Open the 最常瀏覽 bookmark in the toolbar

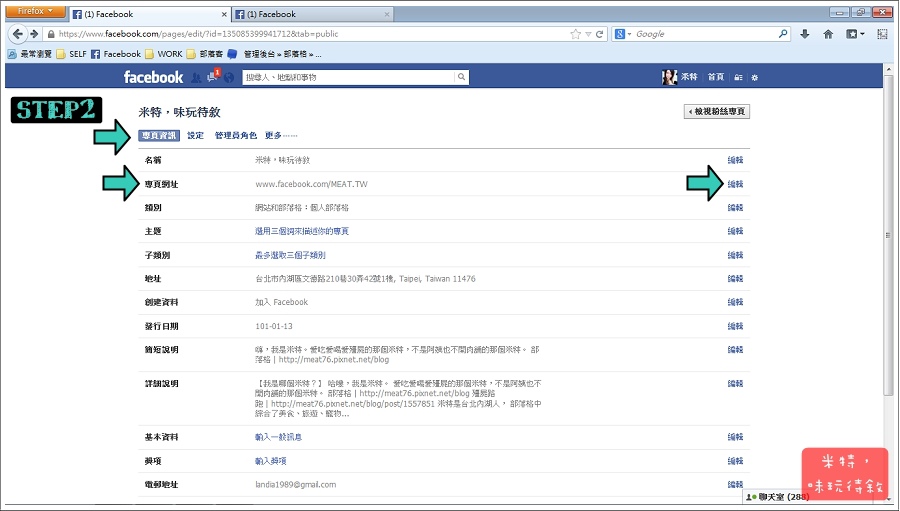(x=29, y=54)
